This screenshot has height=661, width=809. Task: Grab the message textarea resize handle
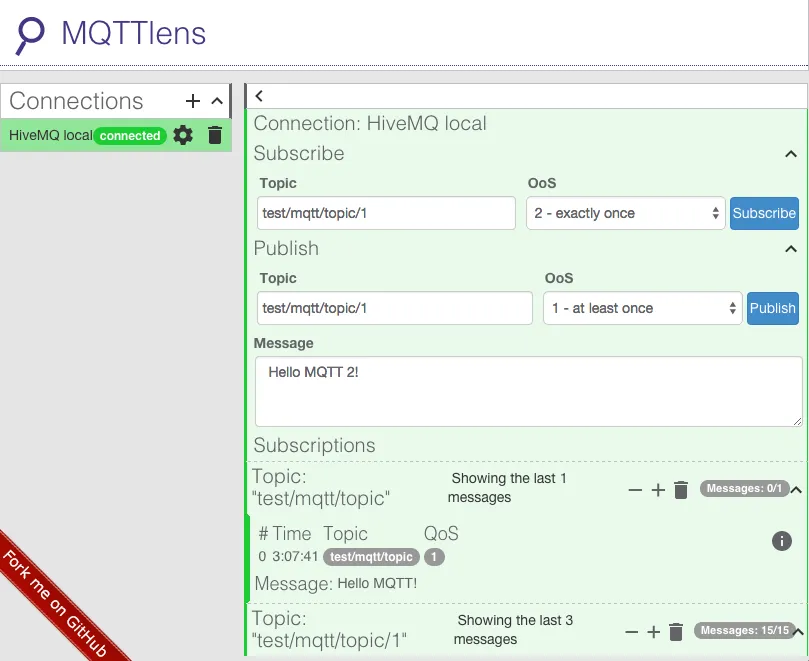[797, 422]
